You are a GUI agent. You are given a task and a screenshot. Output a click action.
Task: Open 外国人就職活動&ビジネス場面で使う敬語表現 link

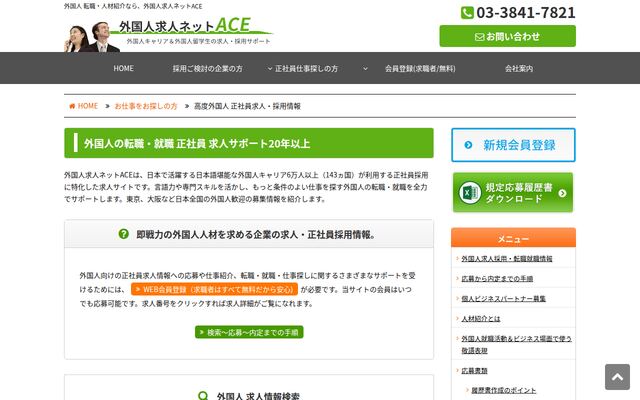coord(516,344)
